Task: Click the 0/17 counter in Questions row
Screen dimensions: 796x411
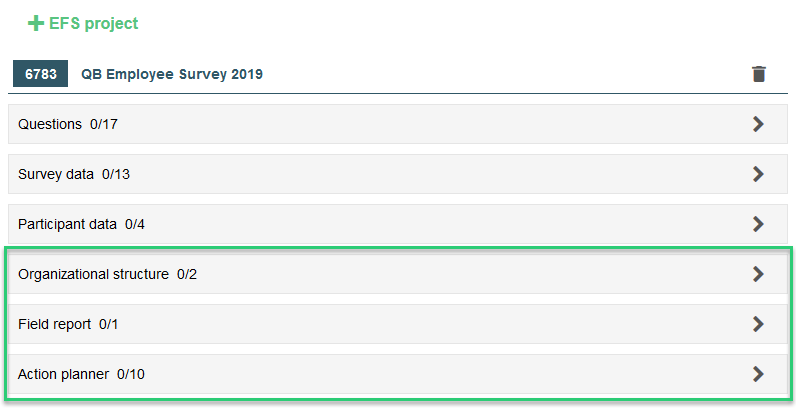Action: coord(104,124)
